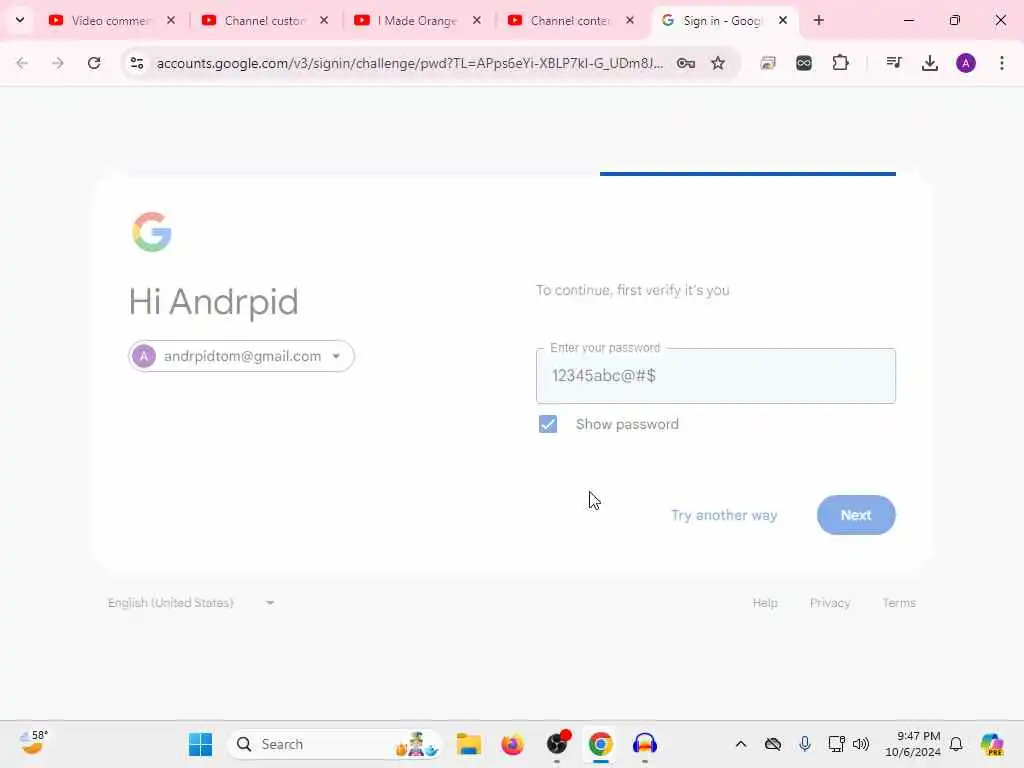Image resolution: width=1024 pixels, height=768 pixels.
Task: Open the volume tray icon
Action: pyautogui.click(x=861, y=744)
